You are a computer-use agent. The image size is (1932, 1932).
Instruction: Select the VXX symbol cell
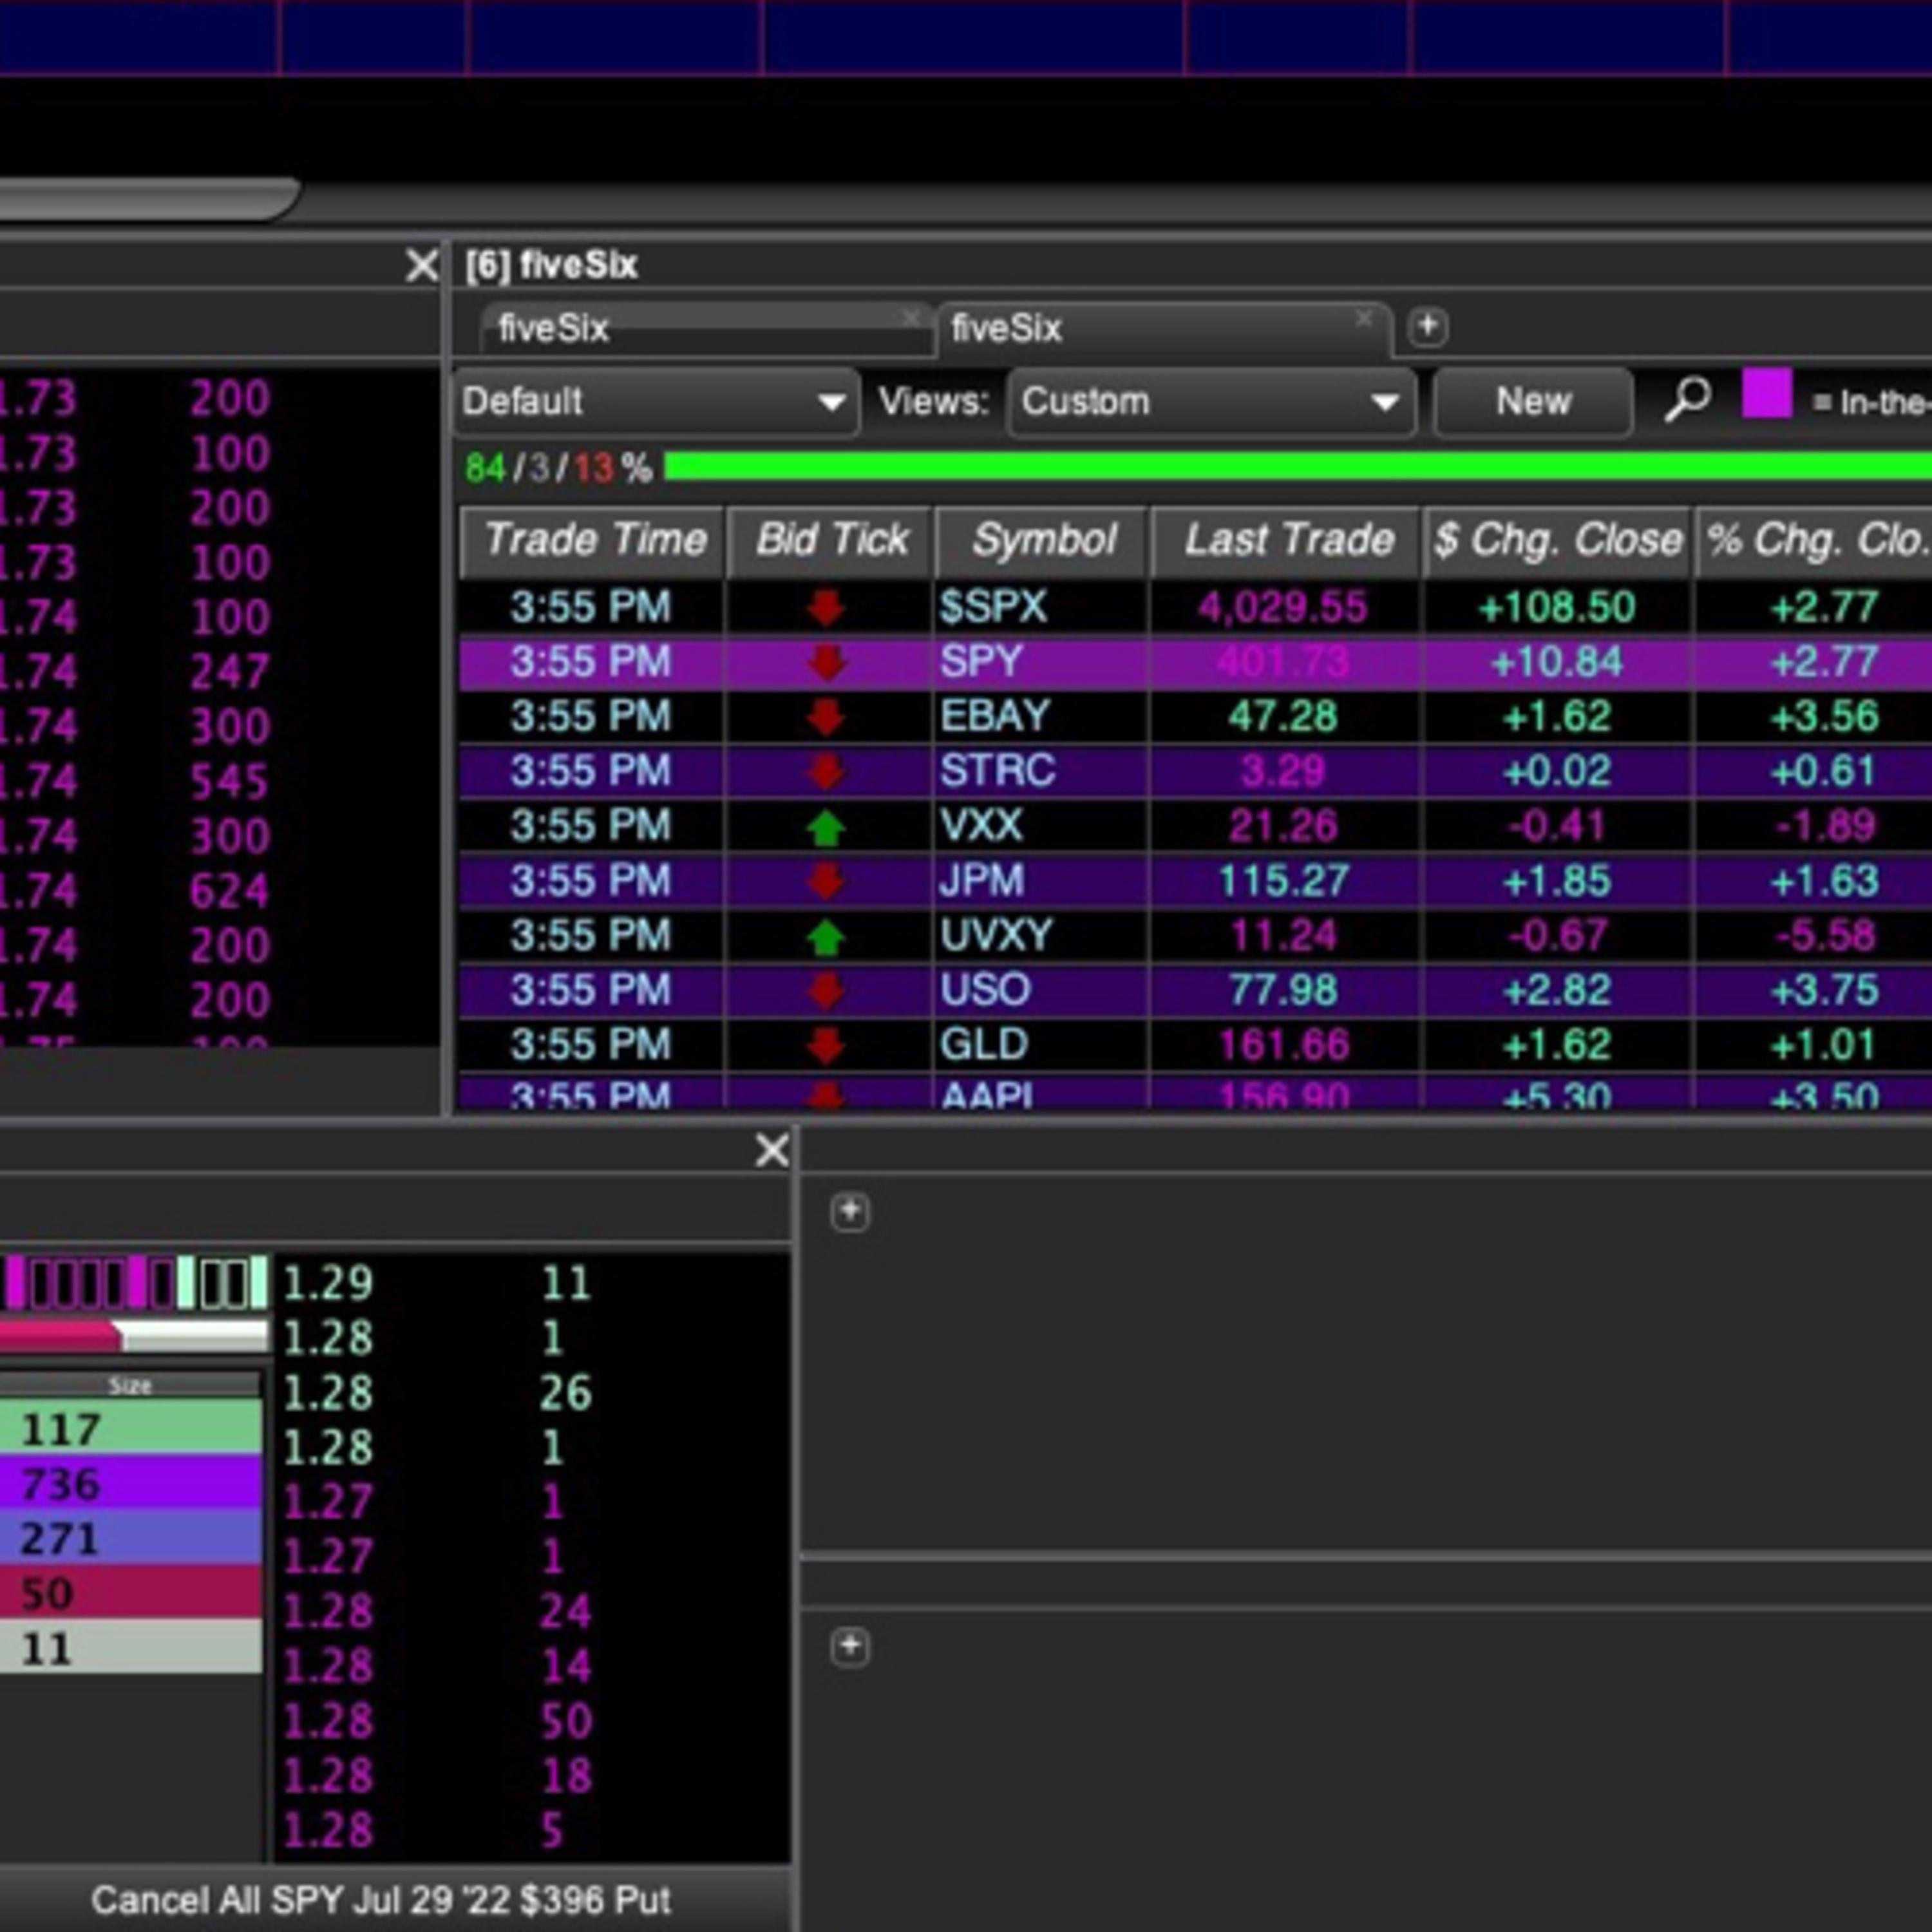click(x=1042, y=826)
